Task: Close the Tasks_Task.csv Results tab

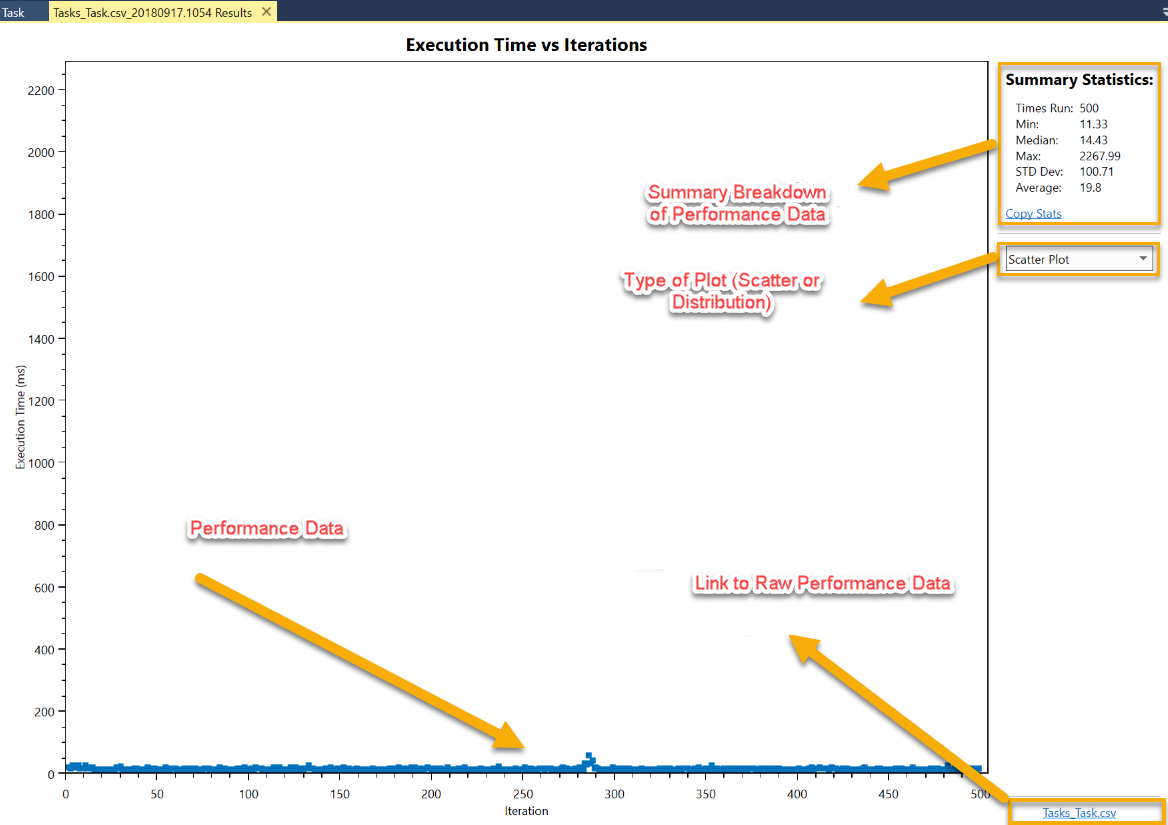Action: pyautogui.click(x=266, y=12)
